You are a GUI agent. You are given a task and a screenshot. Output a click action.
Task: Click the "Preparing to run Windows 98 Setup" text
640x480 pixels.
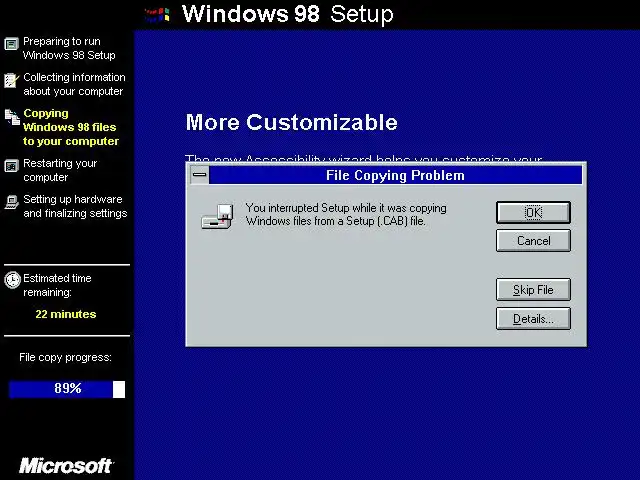pyautogui.click(x=69, y=48)
